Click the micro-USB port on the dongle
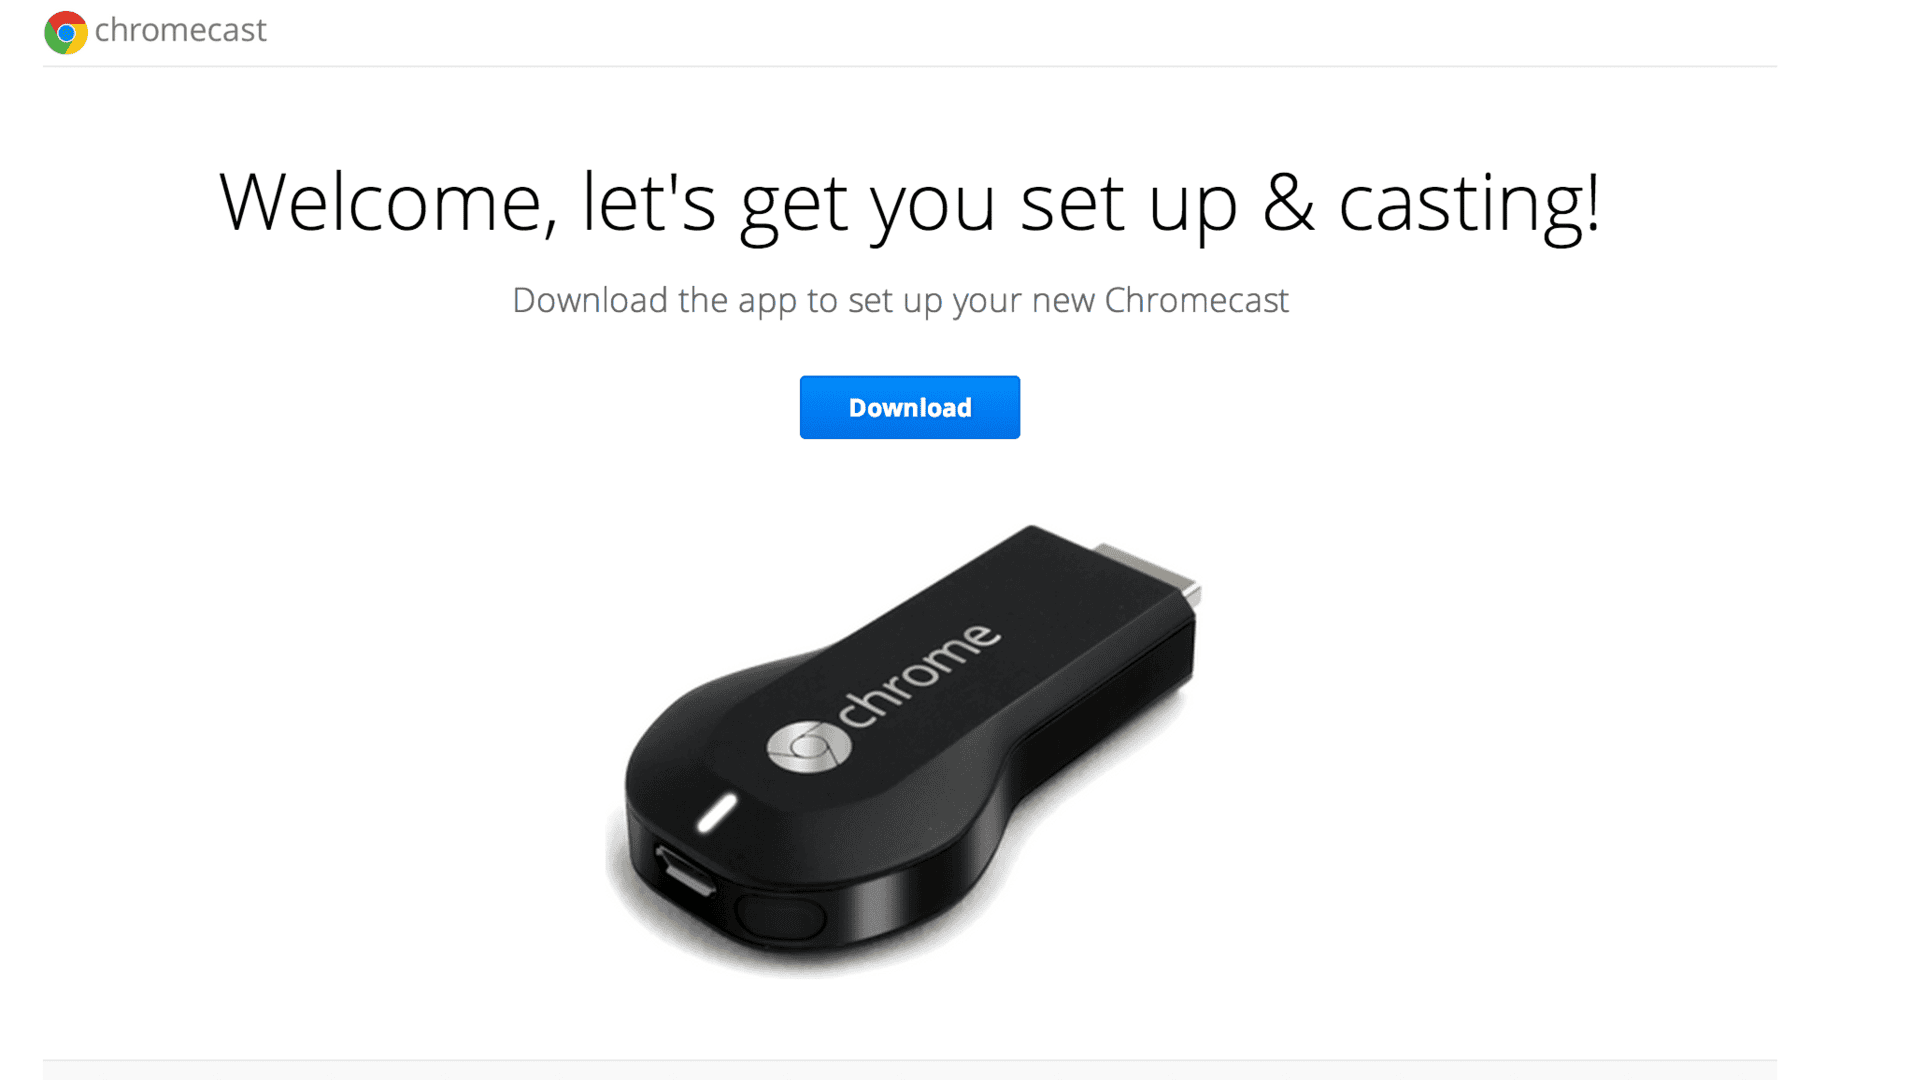This screenshot has height=1080, width=1910. tap(685, 868)
